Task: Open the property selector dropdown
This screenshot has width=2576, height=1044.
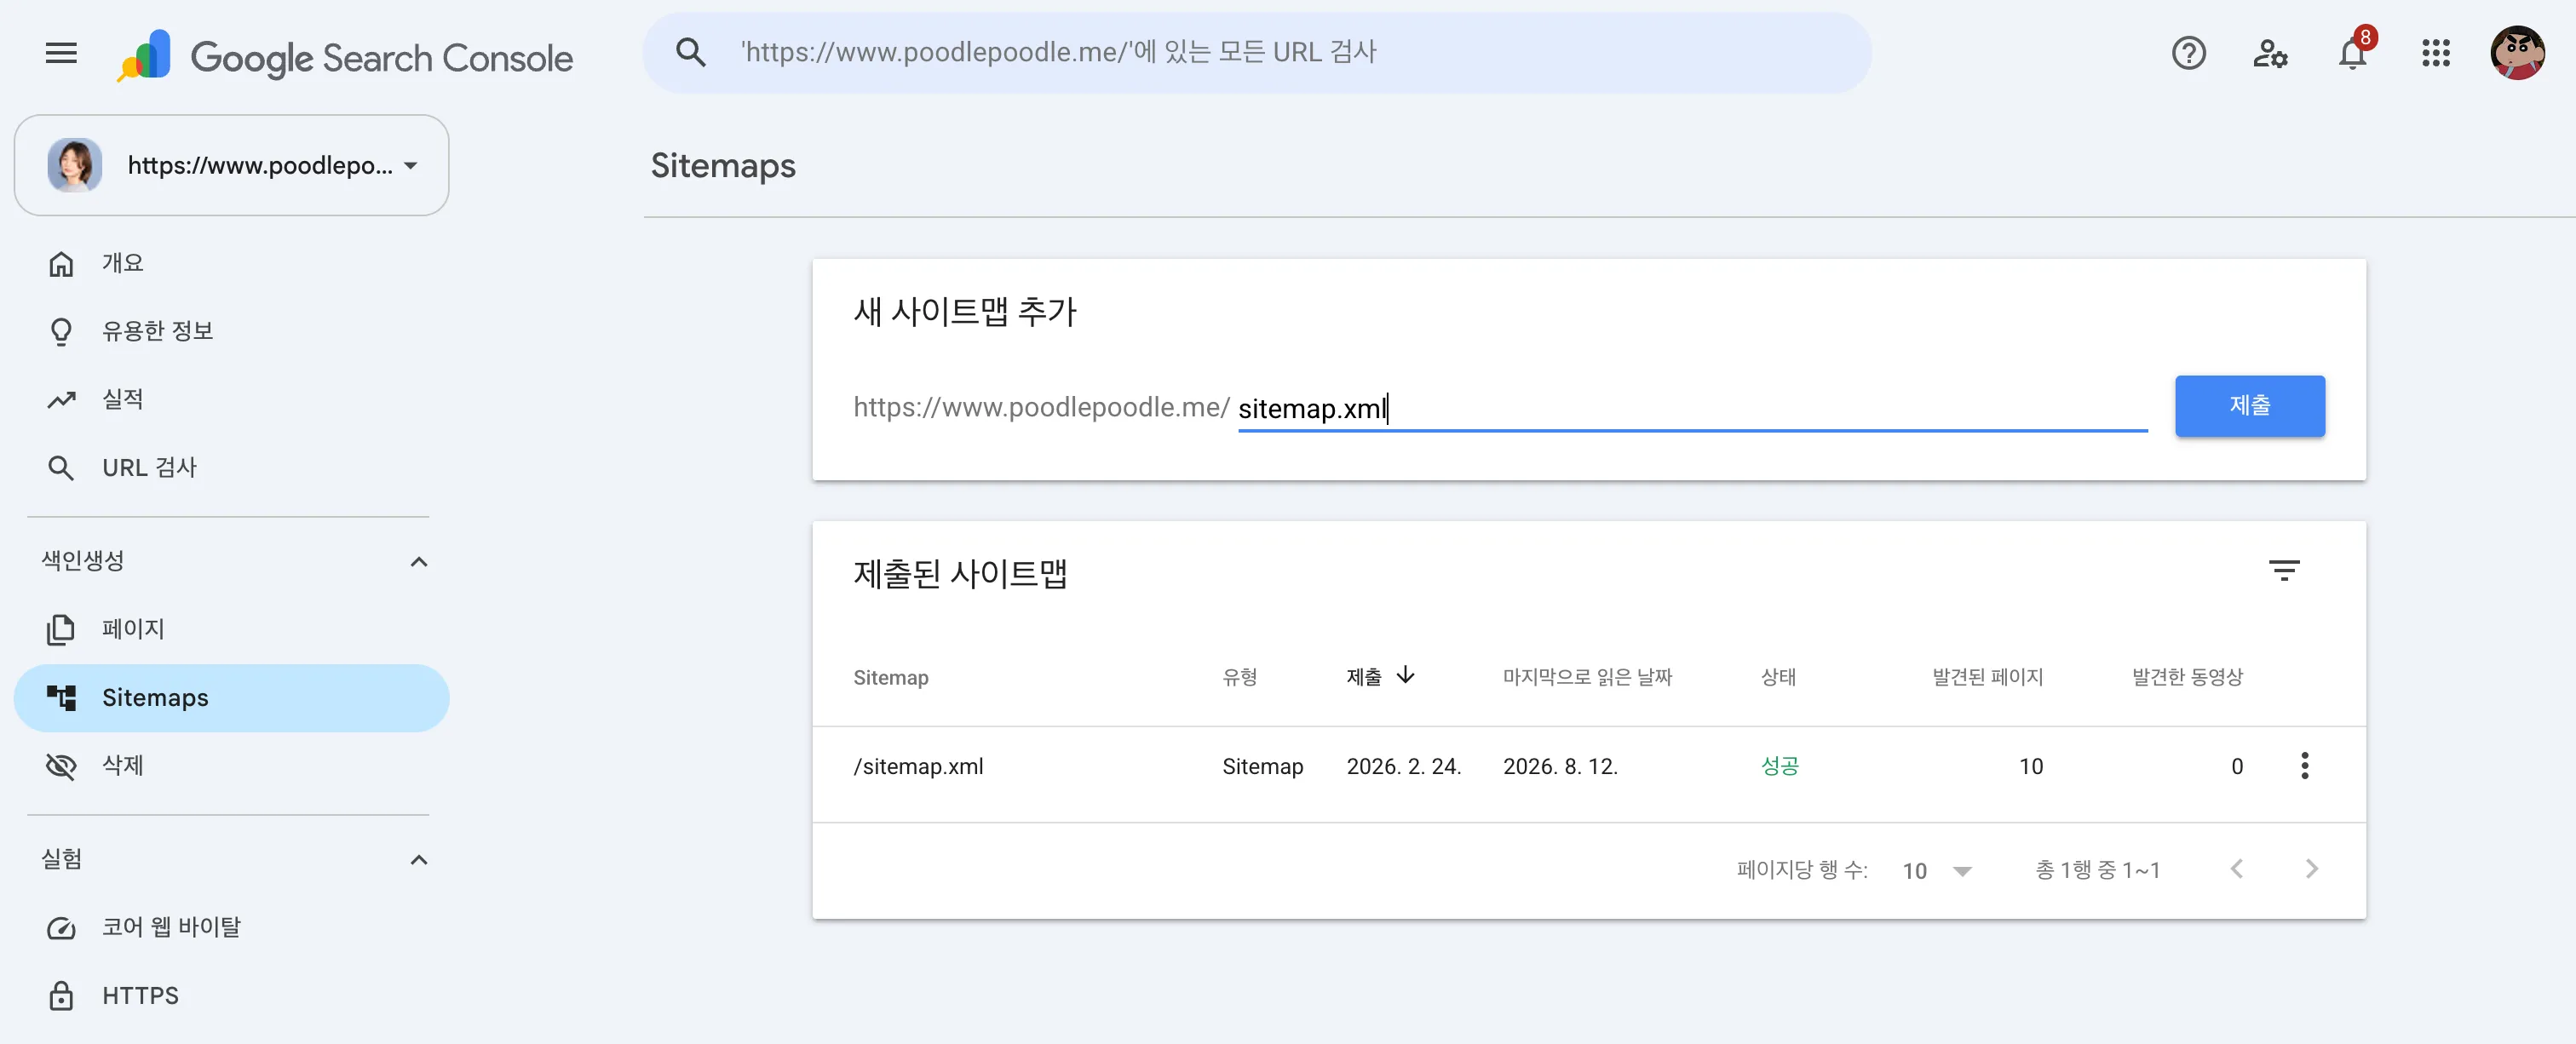Action: (x=232, y=165)
